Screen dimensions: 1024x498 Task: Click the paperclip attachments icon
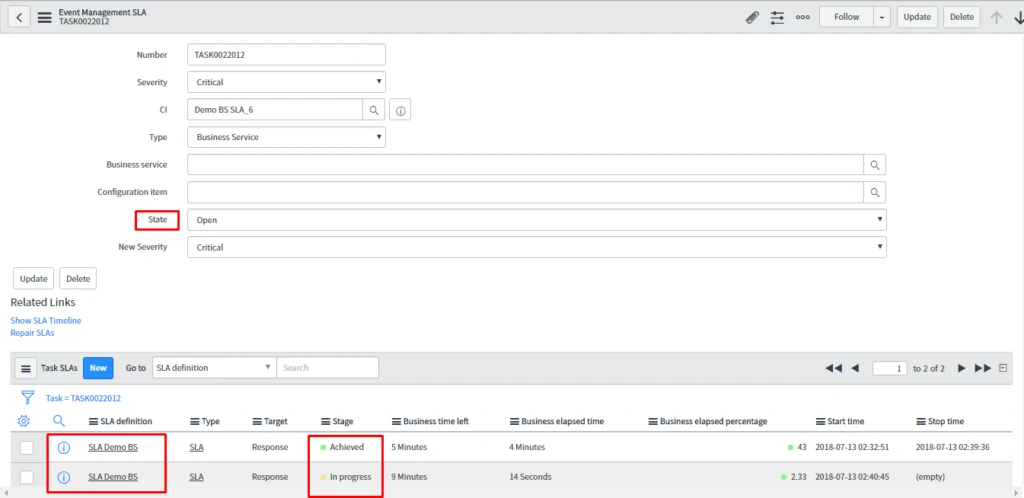(x=752, y=17)
